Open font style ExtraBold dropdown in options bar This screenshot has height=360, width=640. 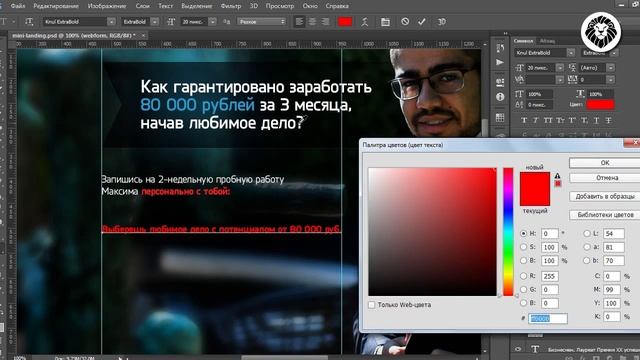click(155, 22)
